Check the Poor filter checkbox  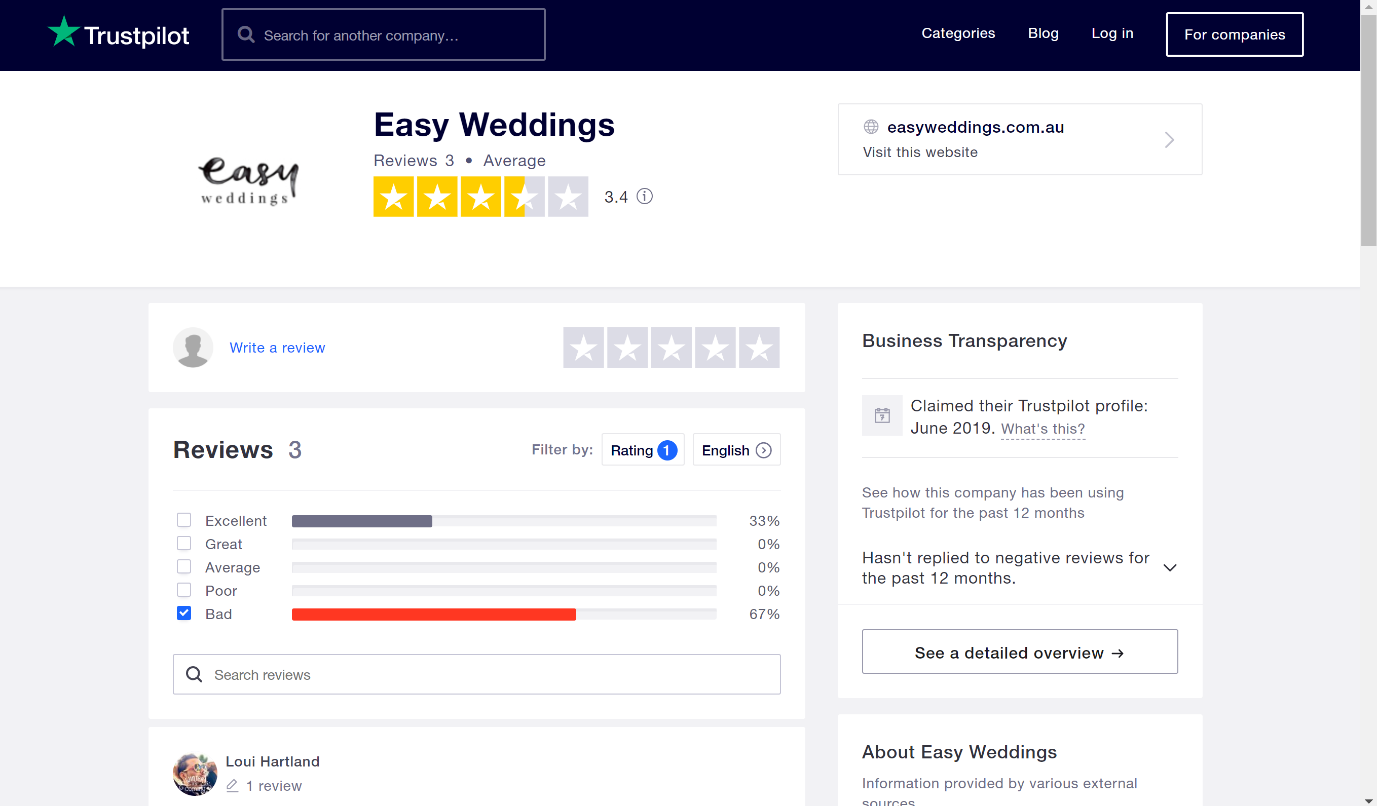tap(184, 590)
